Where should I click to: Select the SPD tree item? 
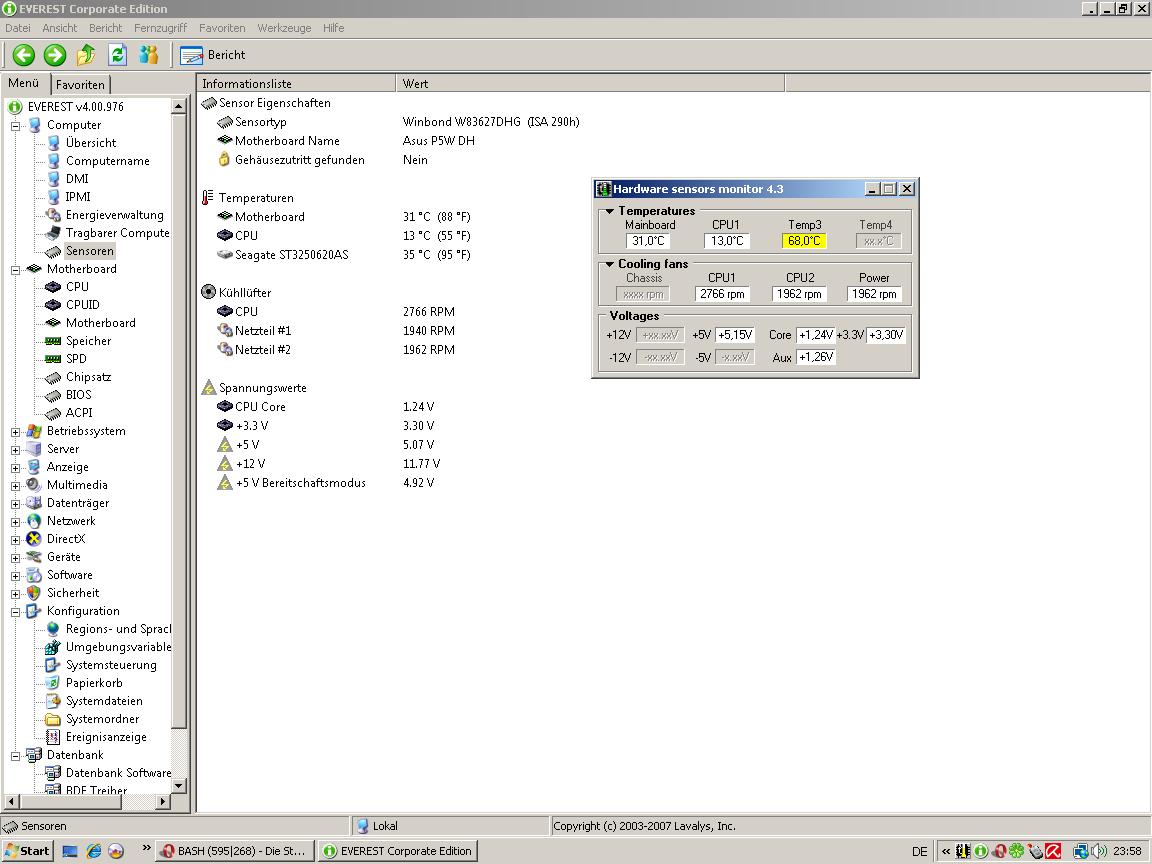(x=76, y=359)
